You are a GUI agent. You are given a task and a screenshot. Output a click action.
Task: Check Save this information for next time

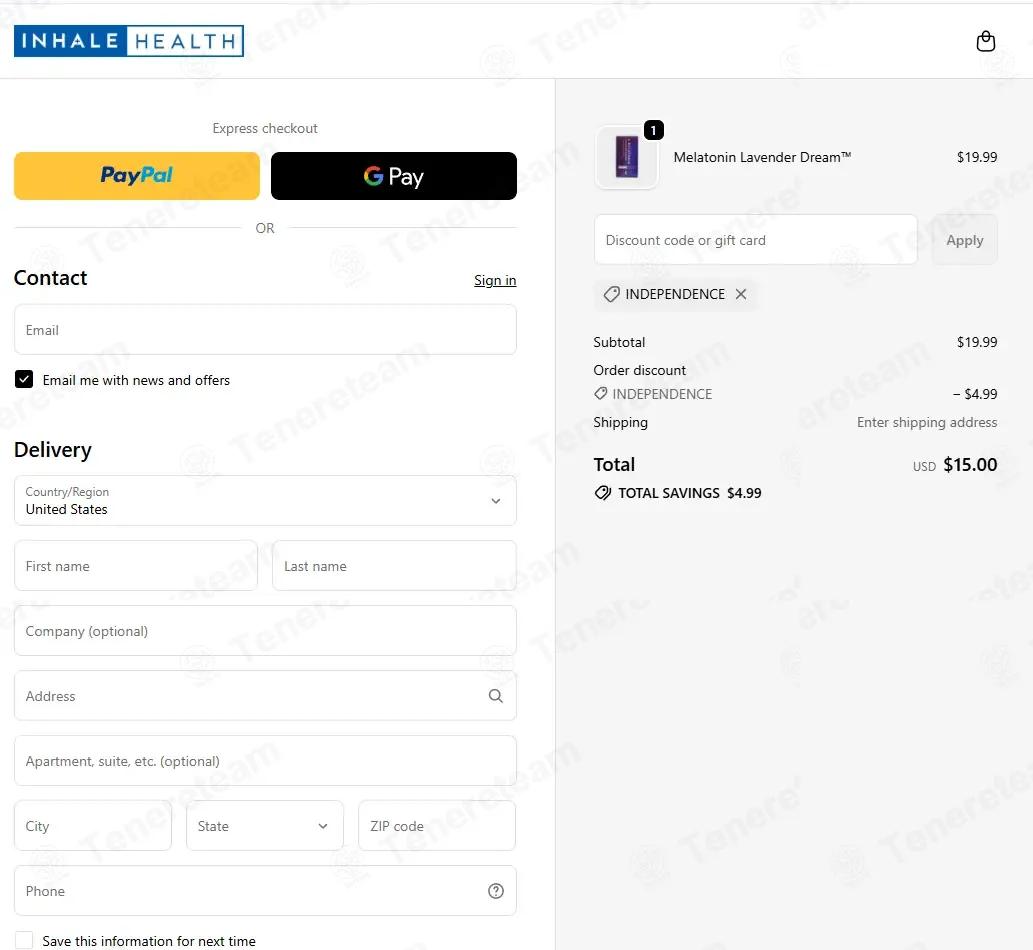click(x=24, y=940)
